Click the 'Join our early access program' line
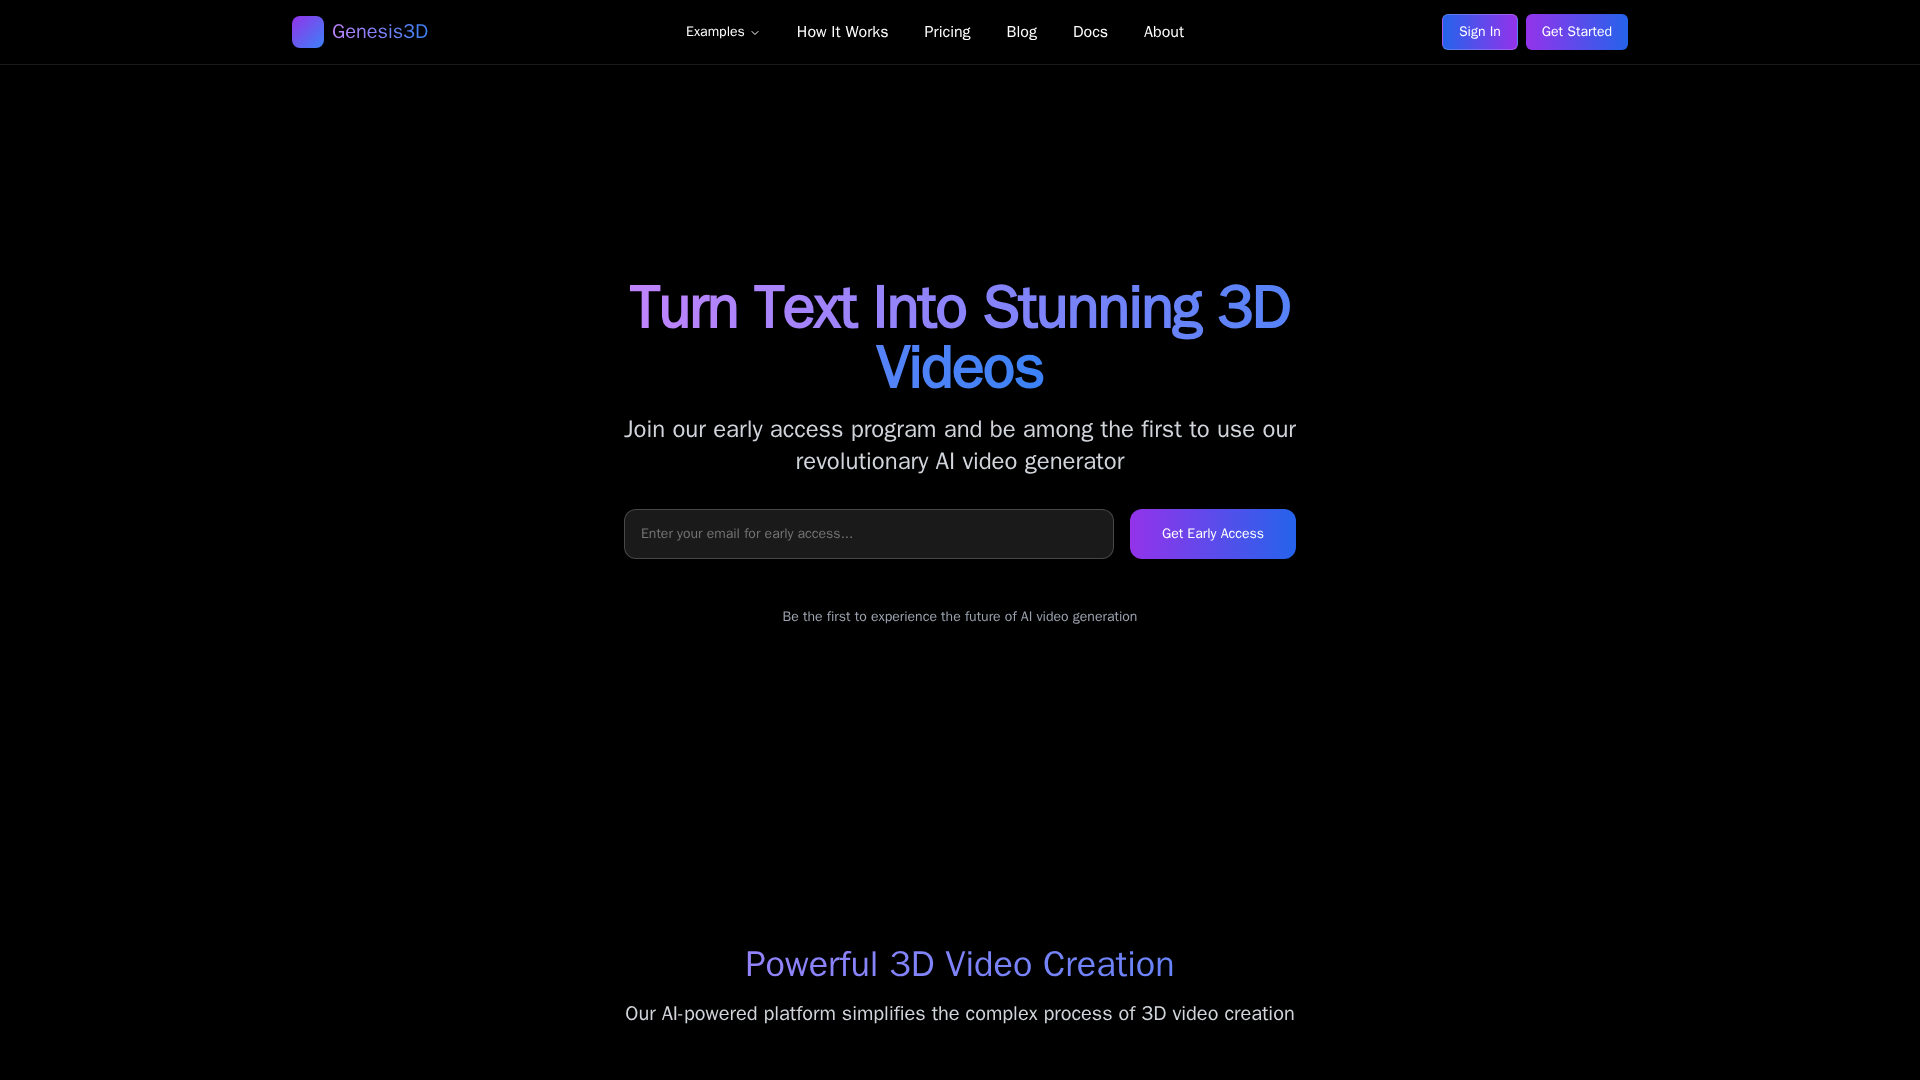 click(x=959, y=429)
